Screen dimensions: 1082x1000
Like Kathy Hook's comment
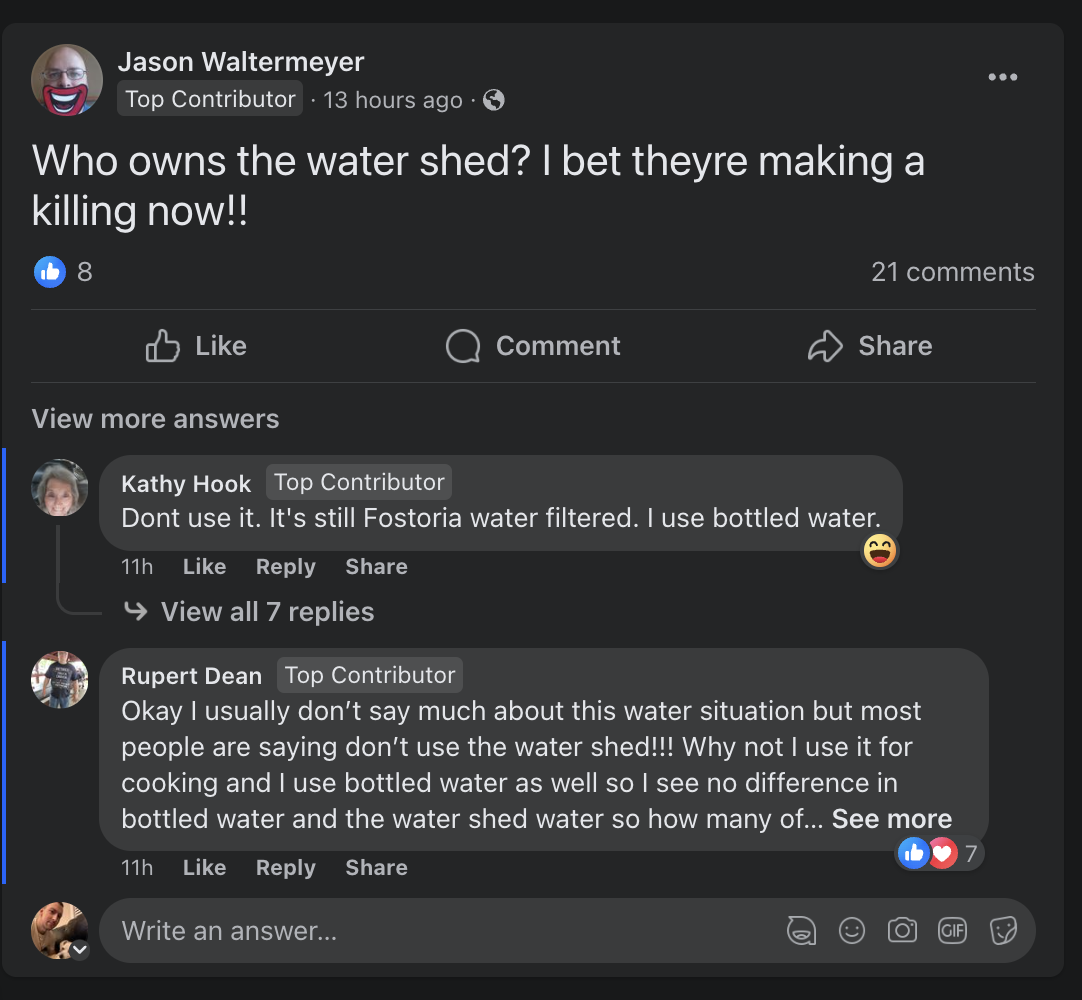204,567
